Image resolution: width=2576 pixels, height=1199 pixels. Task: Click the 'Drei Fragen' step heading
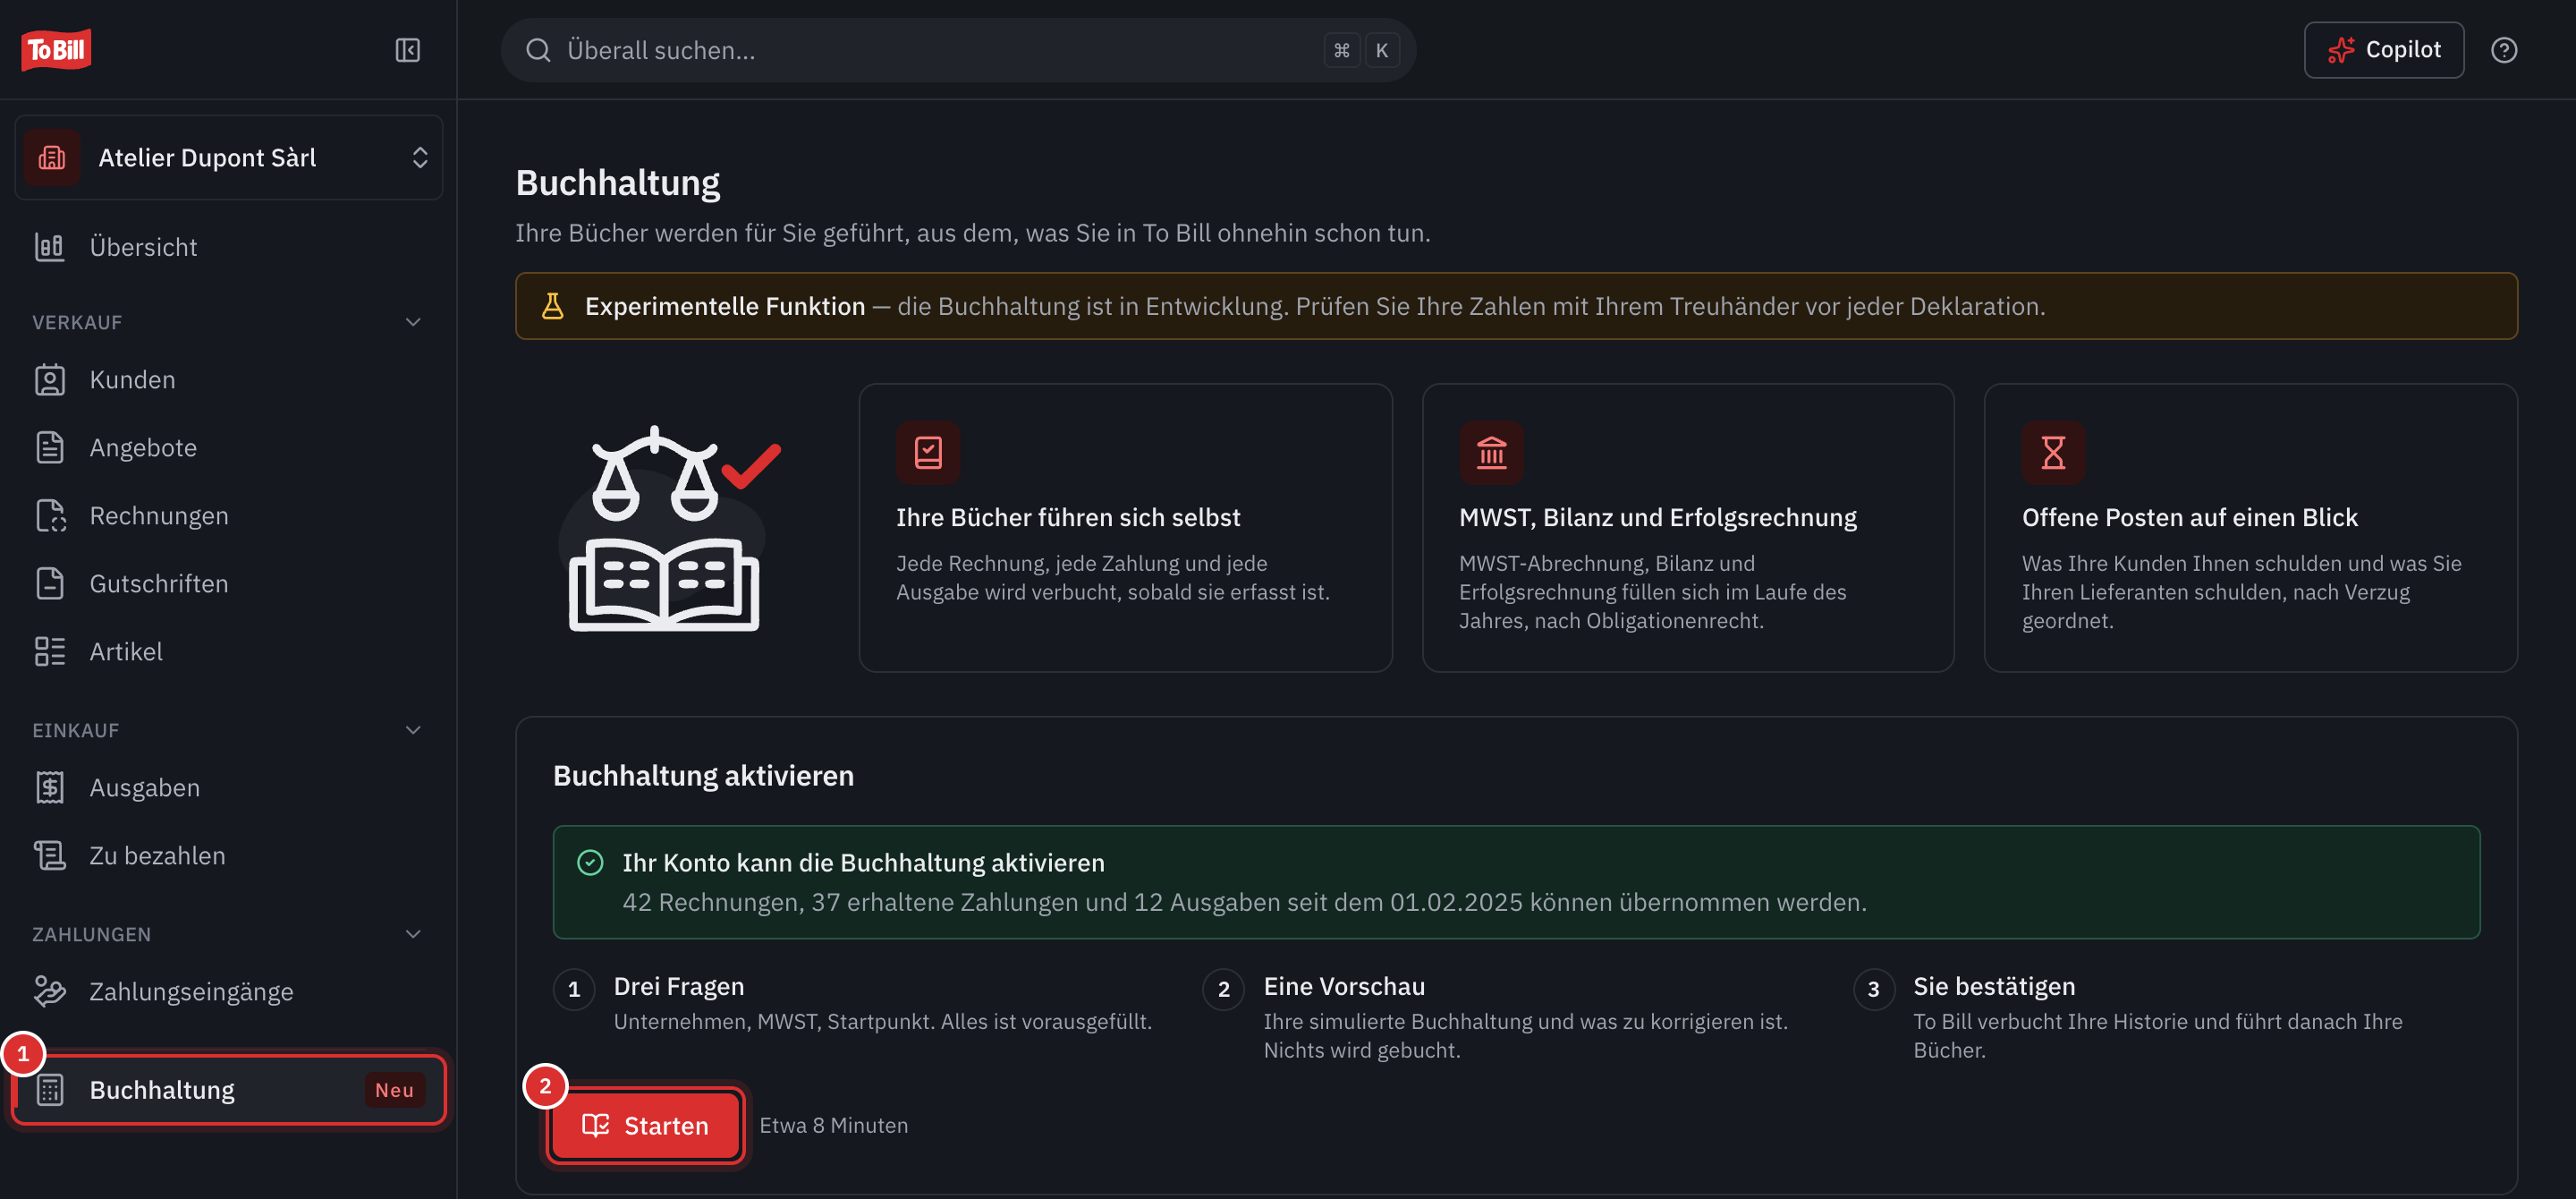pos(679,987)
